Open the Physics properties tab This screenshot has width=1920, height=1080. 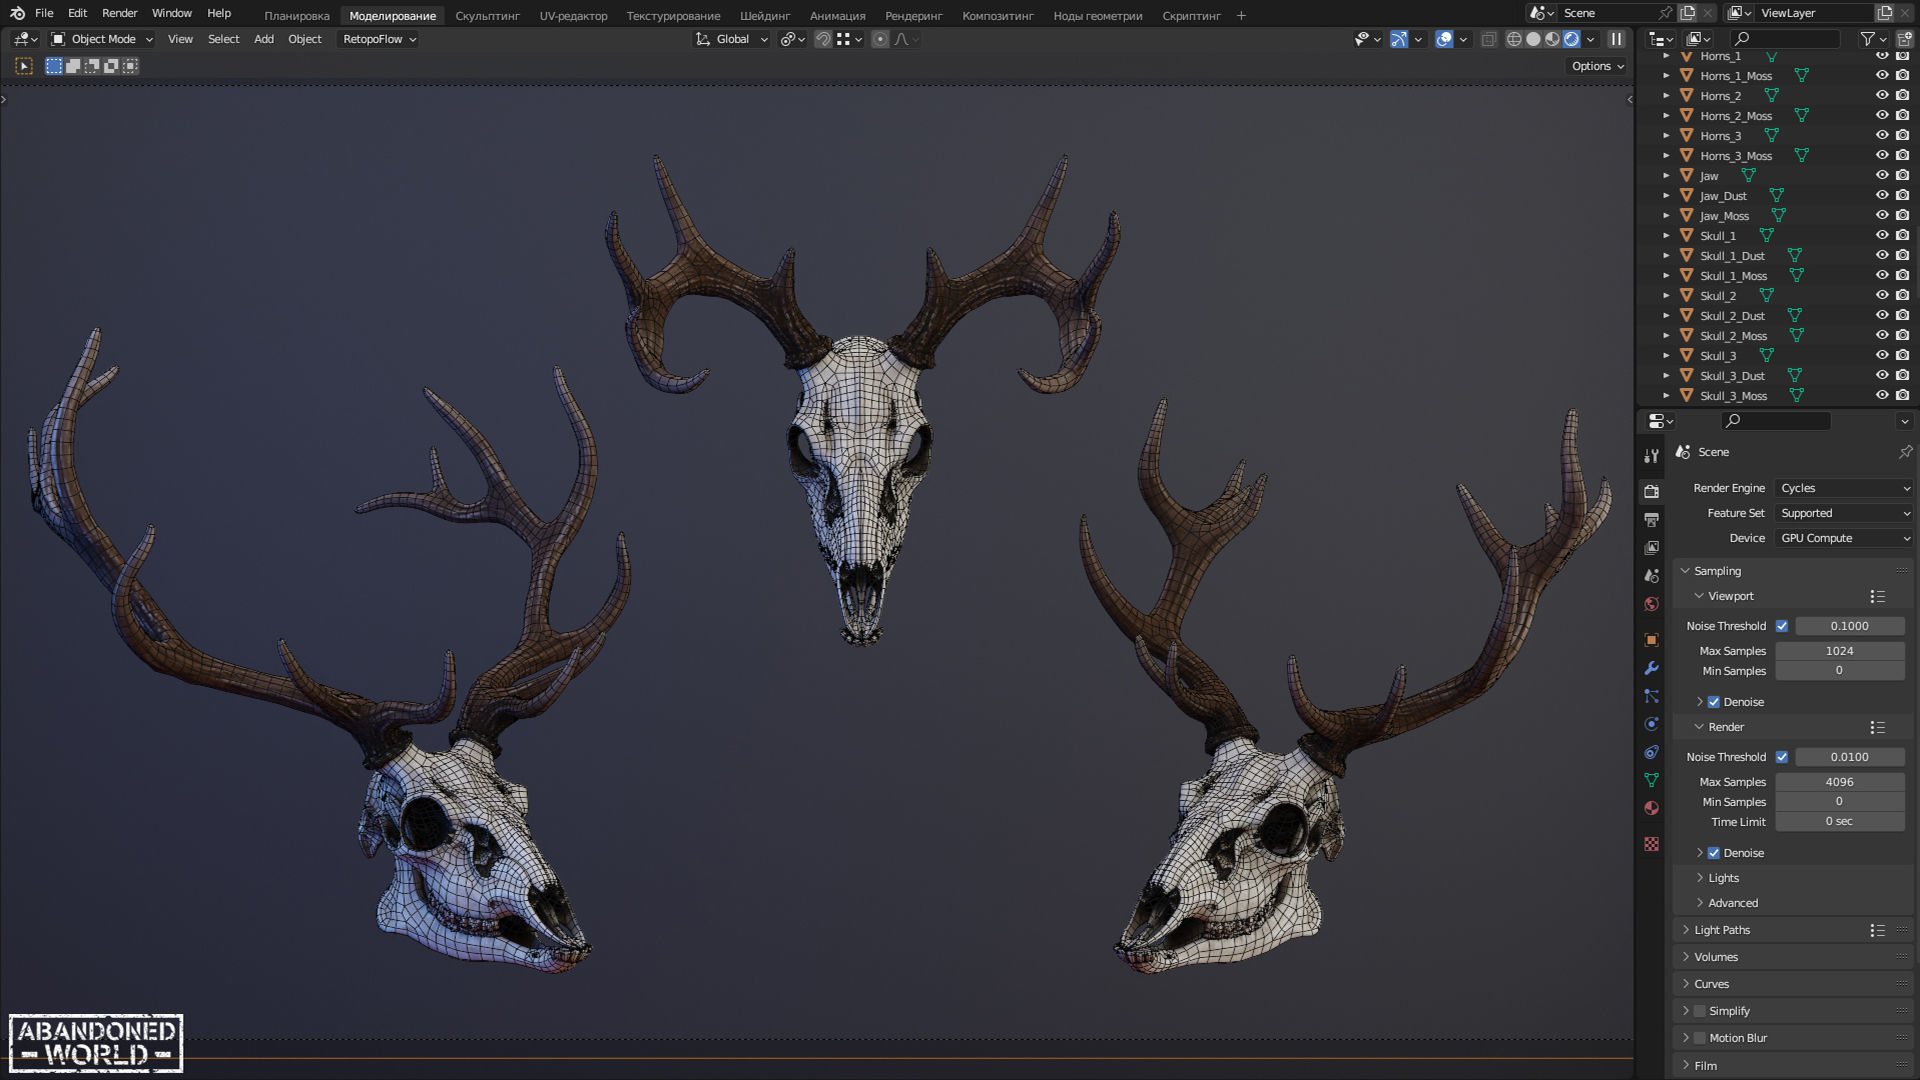pyautogui.click(x=1651, y=724)
